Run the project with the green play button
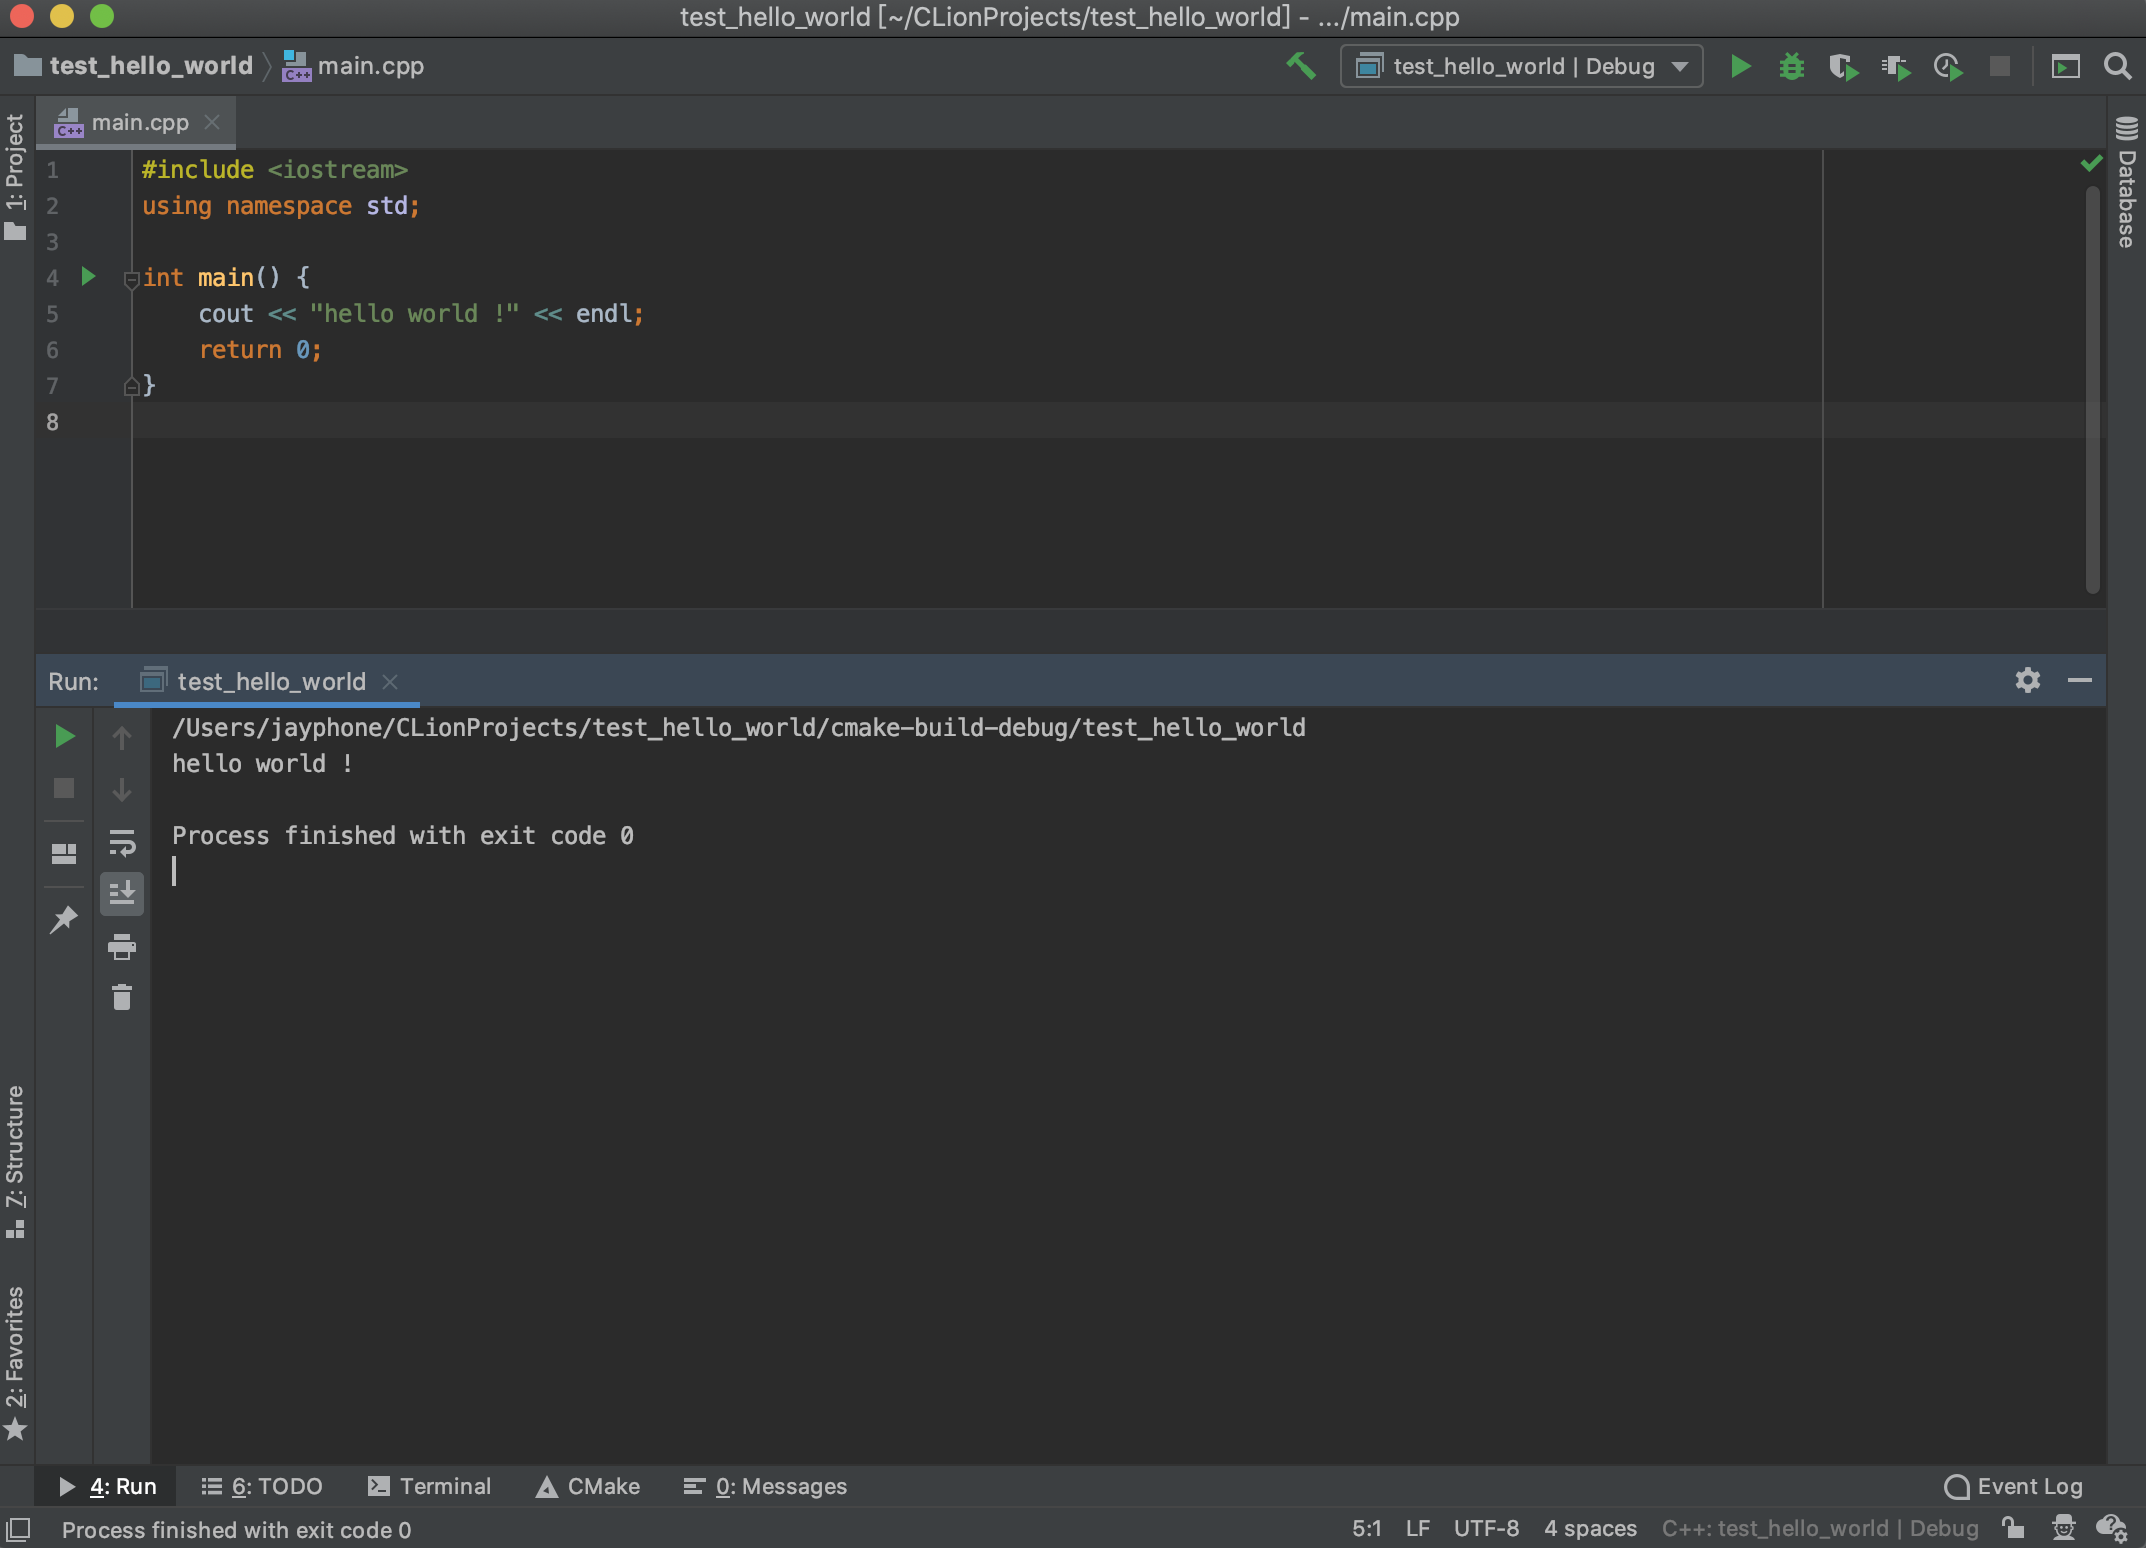Viewport: 2146px width, 1548px height. 1740,66
